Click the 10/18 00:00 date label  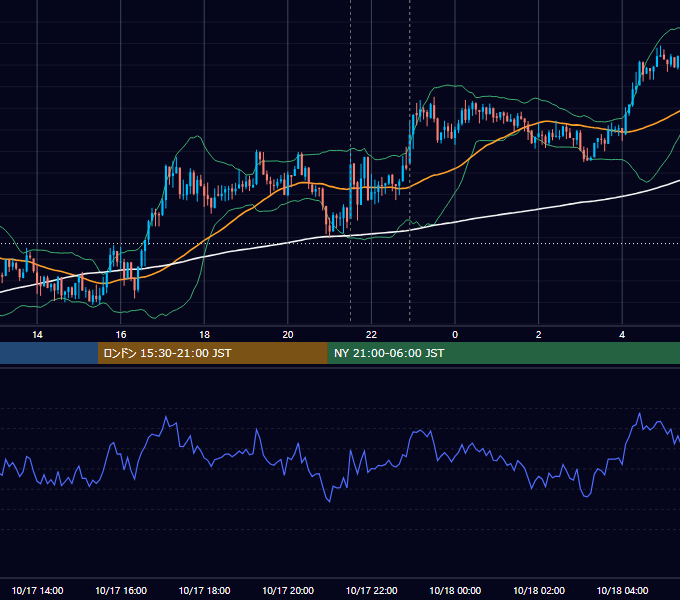pos(455,590)
